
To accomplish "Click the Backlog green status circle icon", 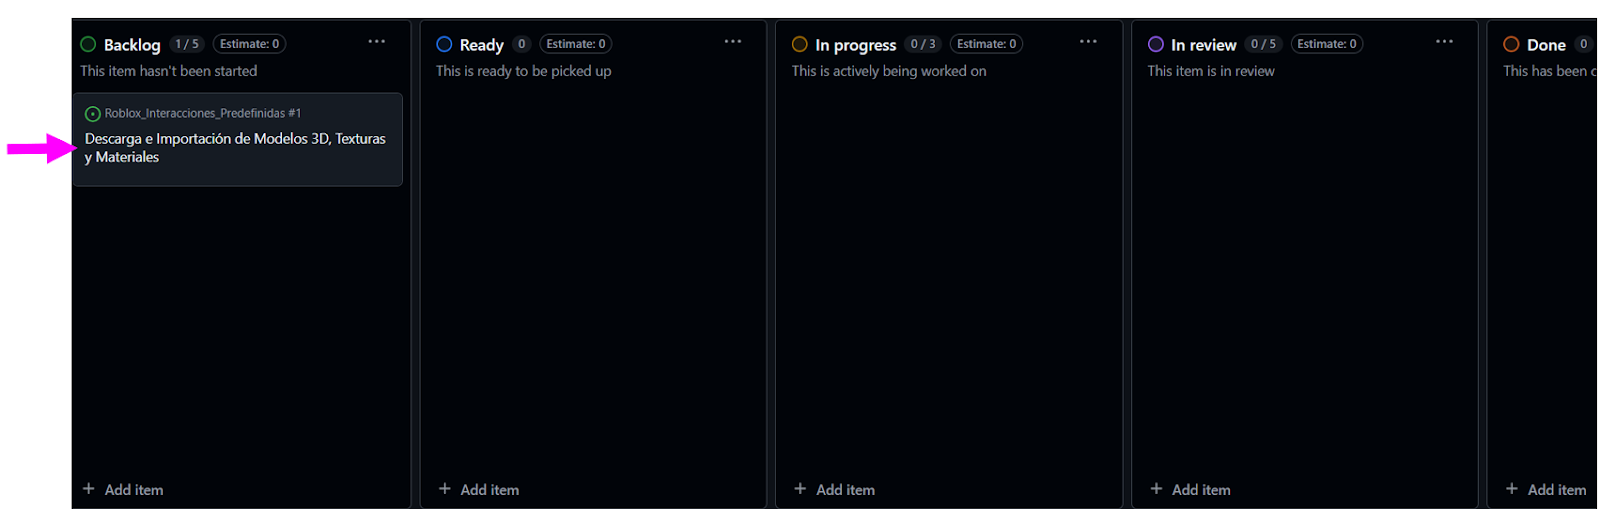I will pyautogui.click(x=88, y=44).
